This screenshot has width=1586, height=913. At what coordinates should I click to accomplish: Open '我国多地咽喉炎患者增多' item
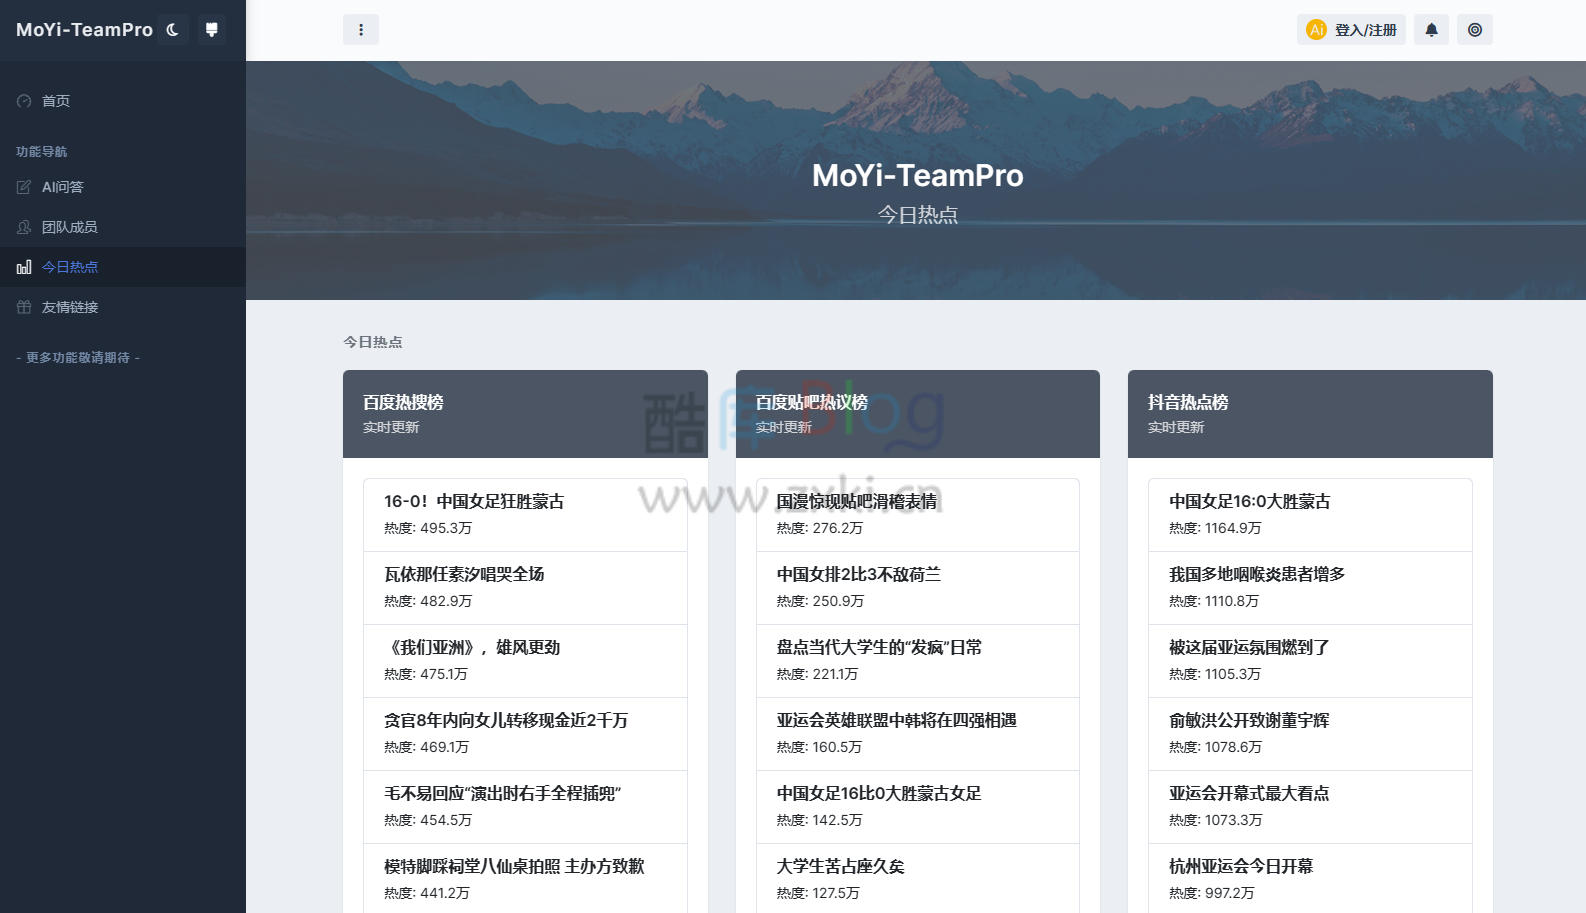(1310, 588)
